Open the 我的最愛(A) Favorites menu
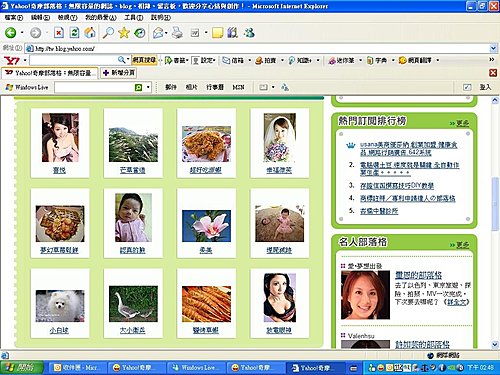This screenshot has width=500, height=375. point(101,17)
